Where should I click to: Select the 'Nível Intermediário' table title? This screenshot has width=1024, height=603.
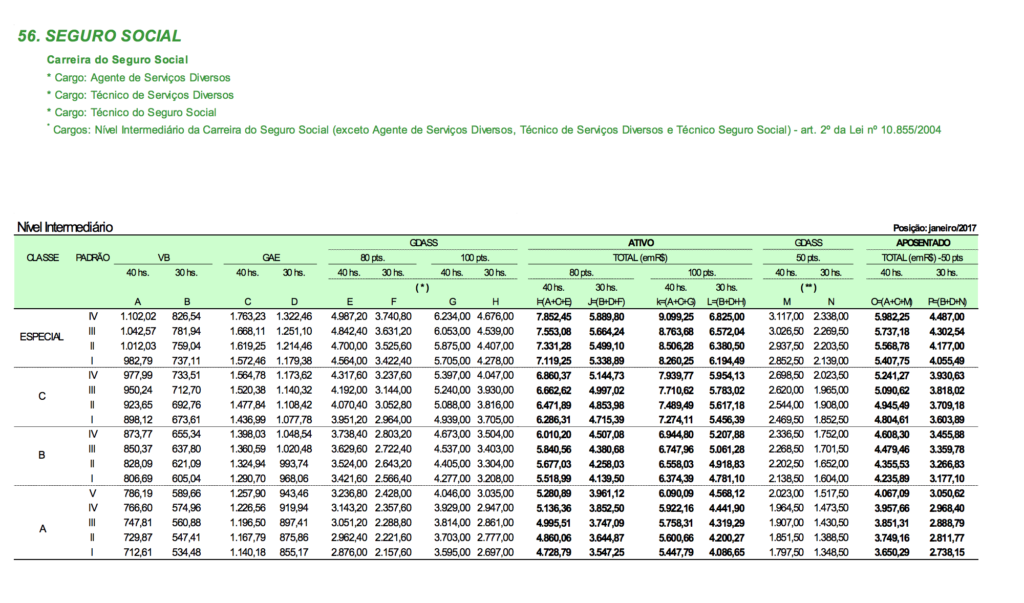pyautogui.click(x=65, y=228)
